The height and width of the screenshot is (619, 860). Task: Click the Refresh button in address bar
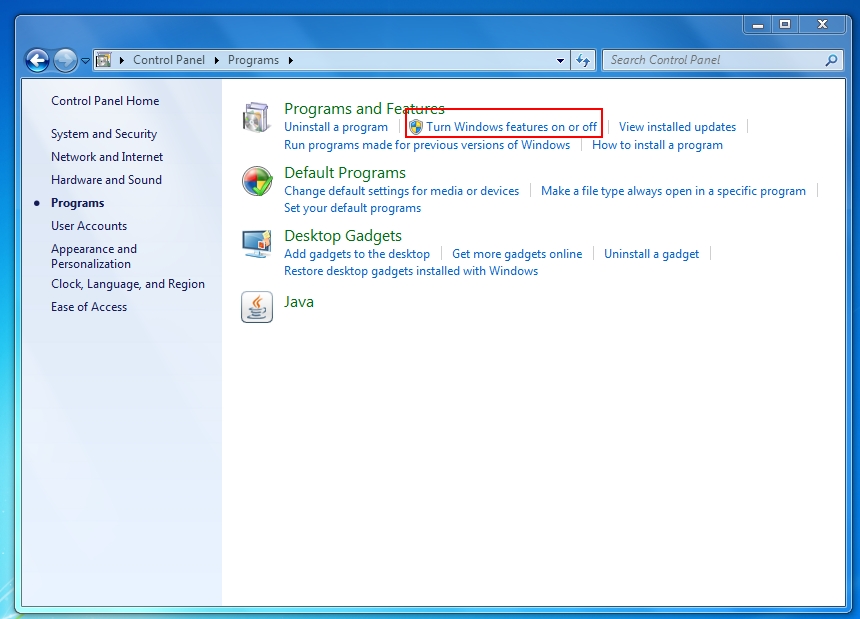[583, 60]
